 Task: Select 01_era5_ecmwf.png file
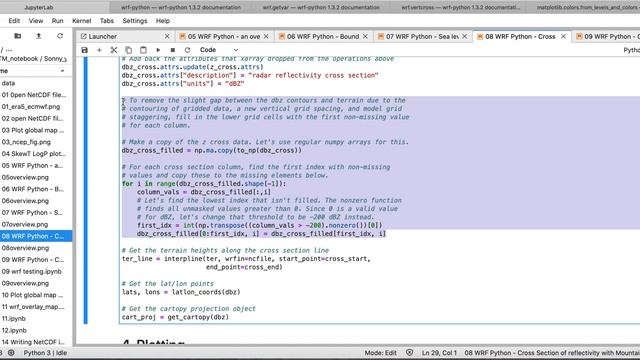tap(36, 107)
